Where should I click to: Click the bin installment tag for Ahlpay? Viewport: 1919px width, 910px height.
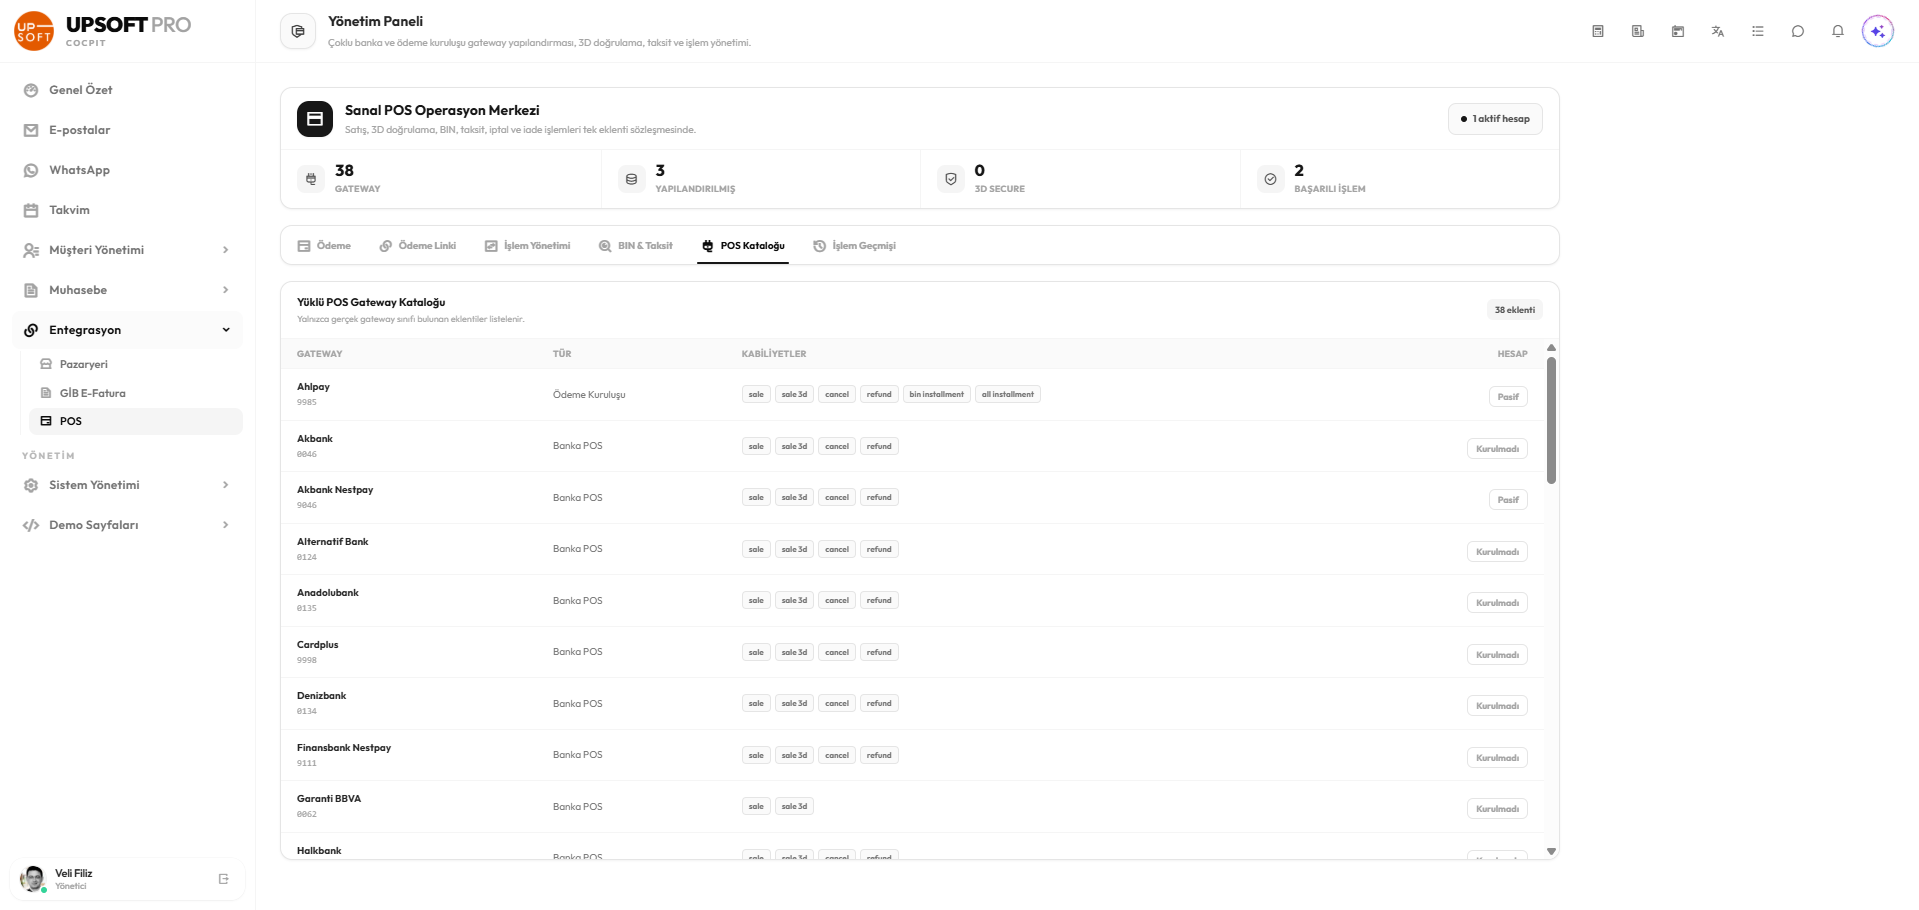coord(937,395)
